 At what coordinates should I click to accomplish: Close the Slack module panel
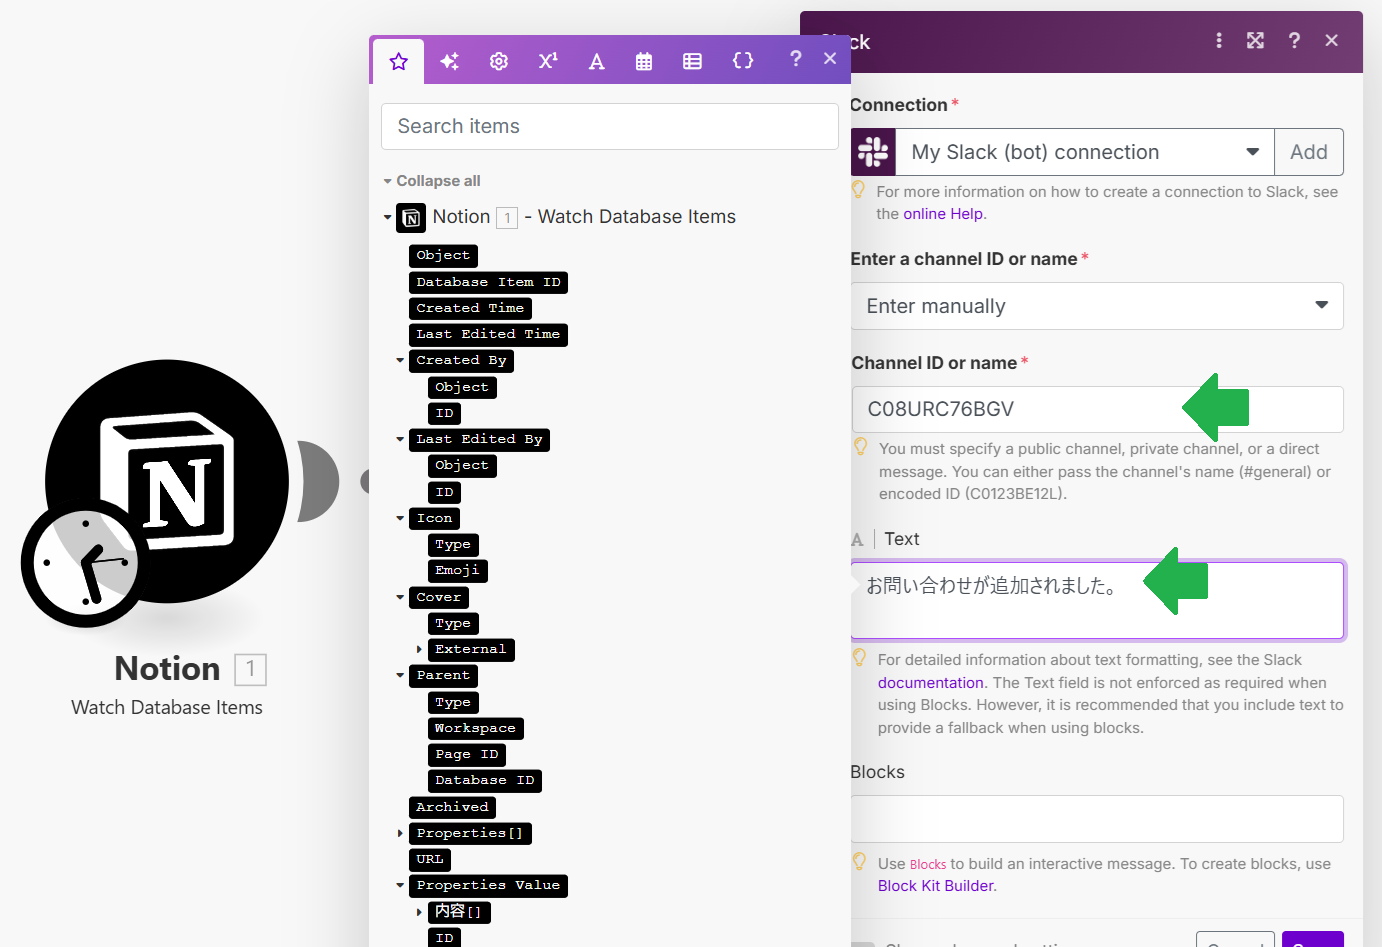[1331, 40]
